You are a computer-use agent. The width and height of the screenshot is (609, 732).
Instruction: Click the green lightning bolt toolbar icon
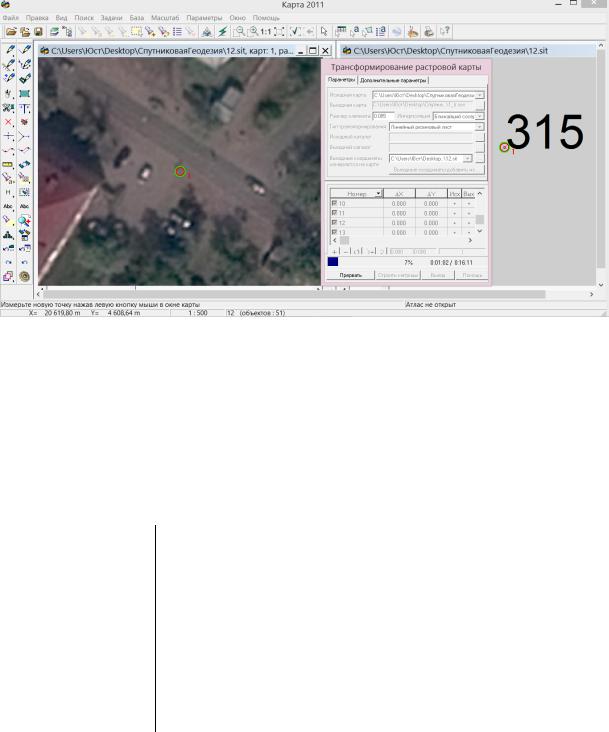223,32
